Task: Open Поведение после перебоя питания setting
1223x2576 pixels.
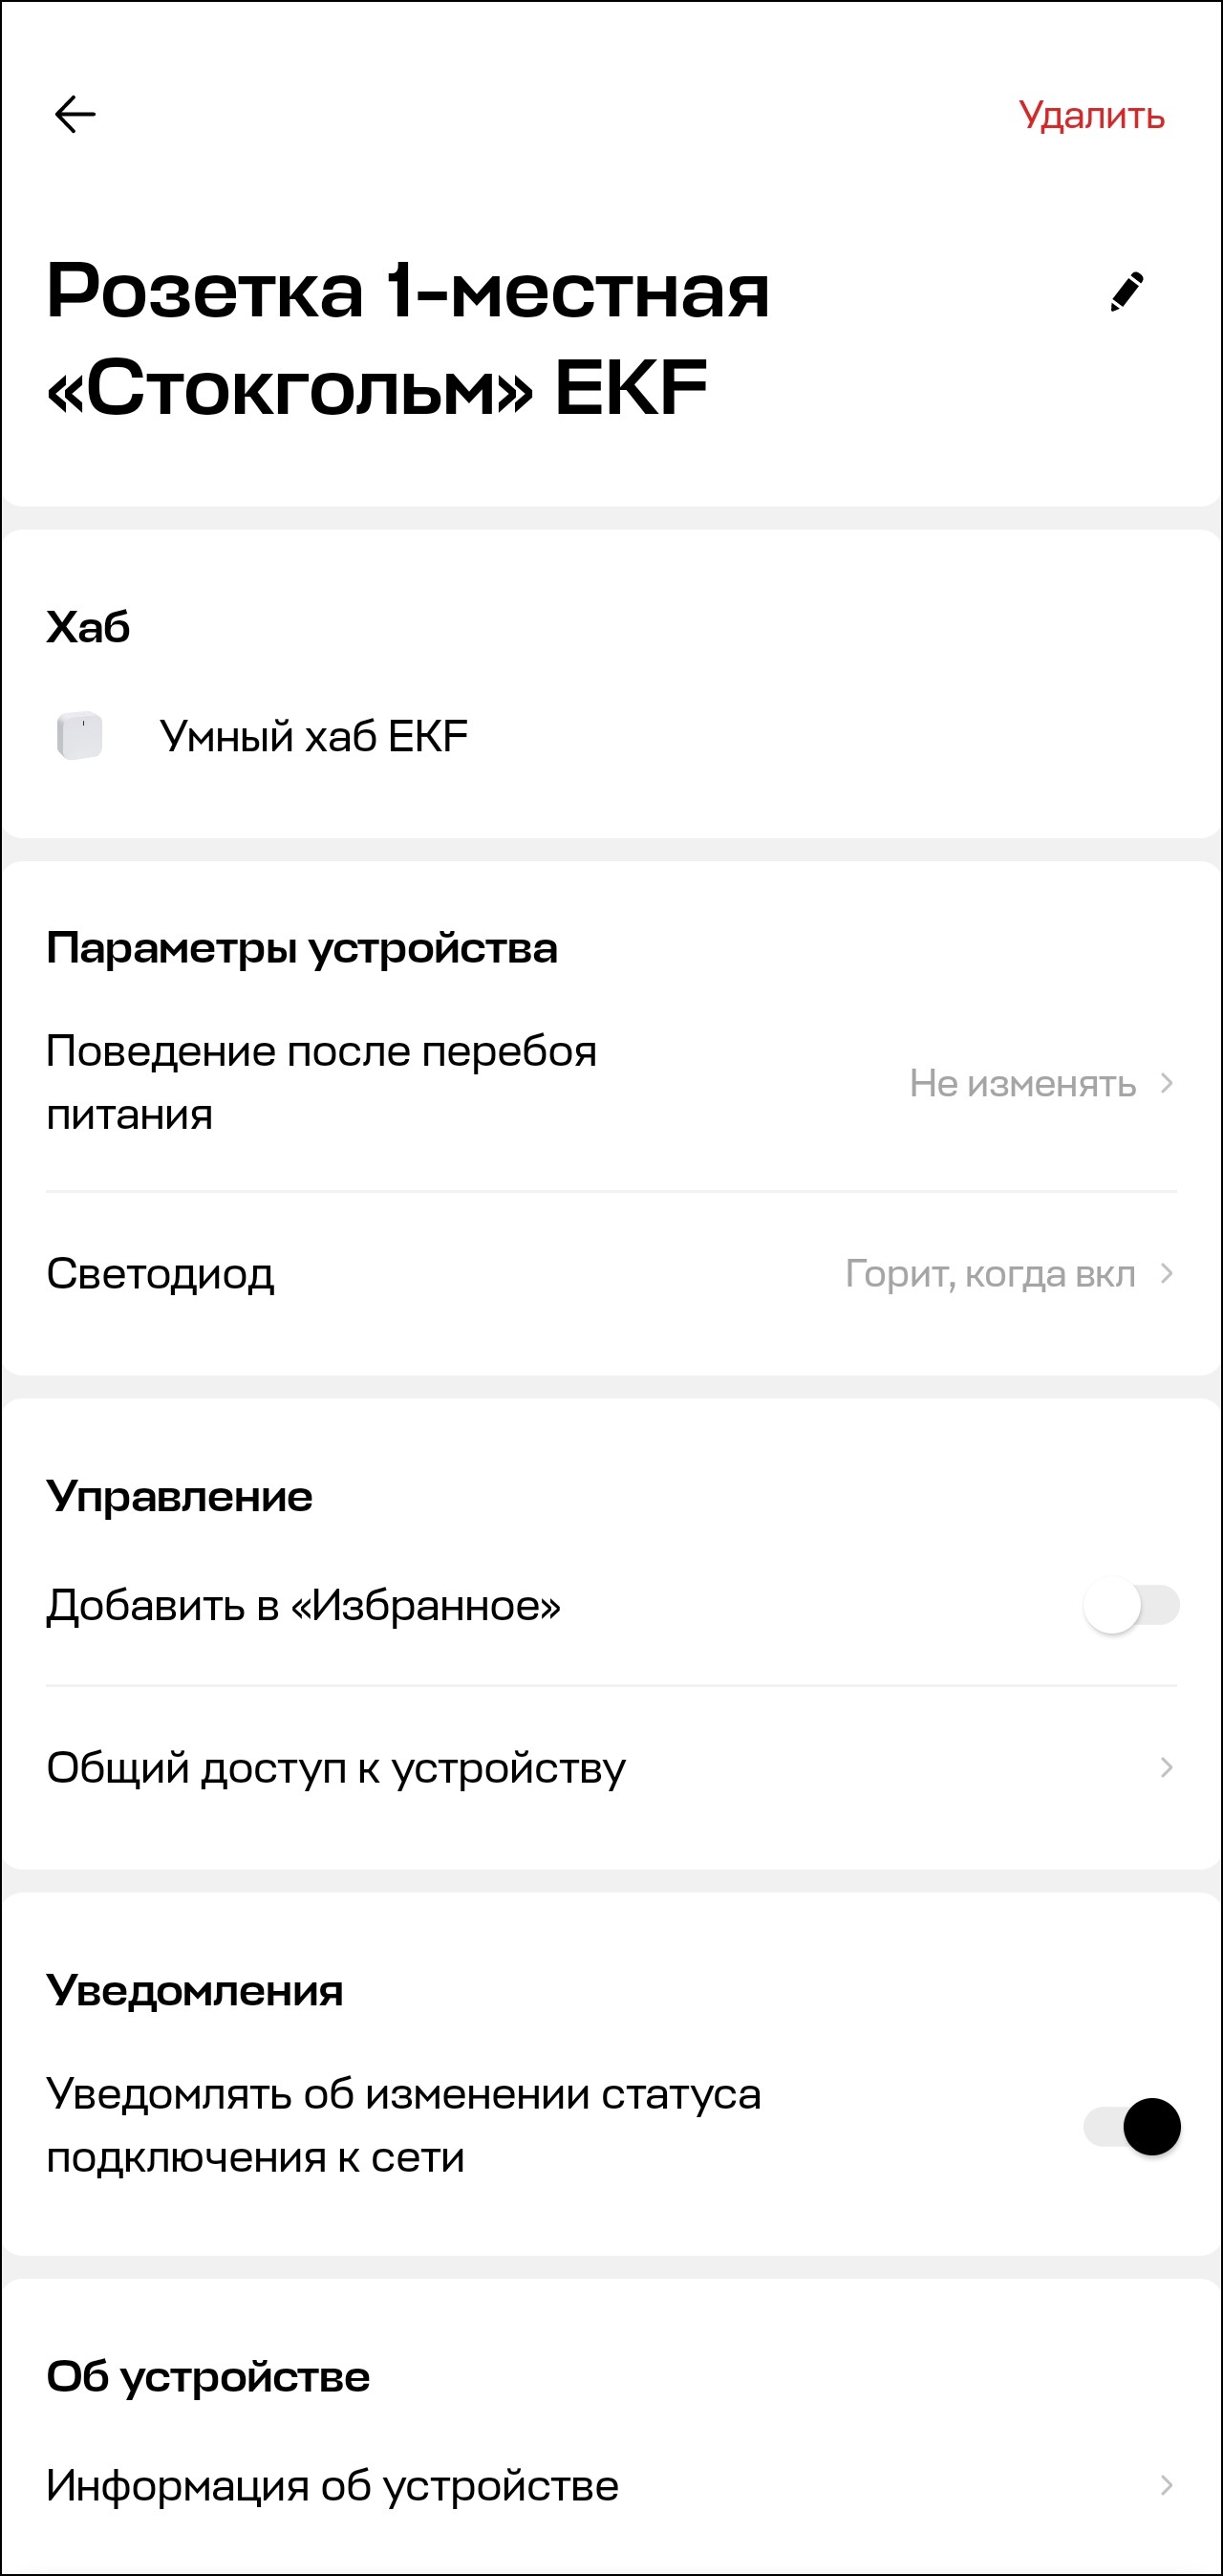Action: pos(322,1082)
